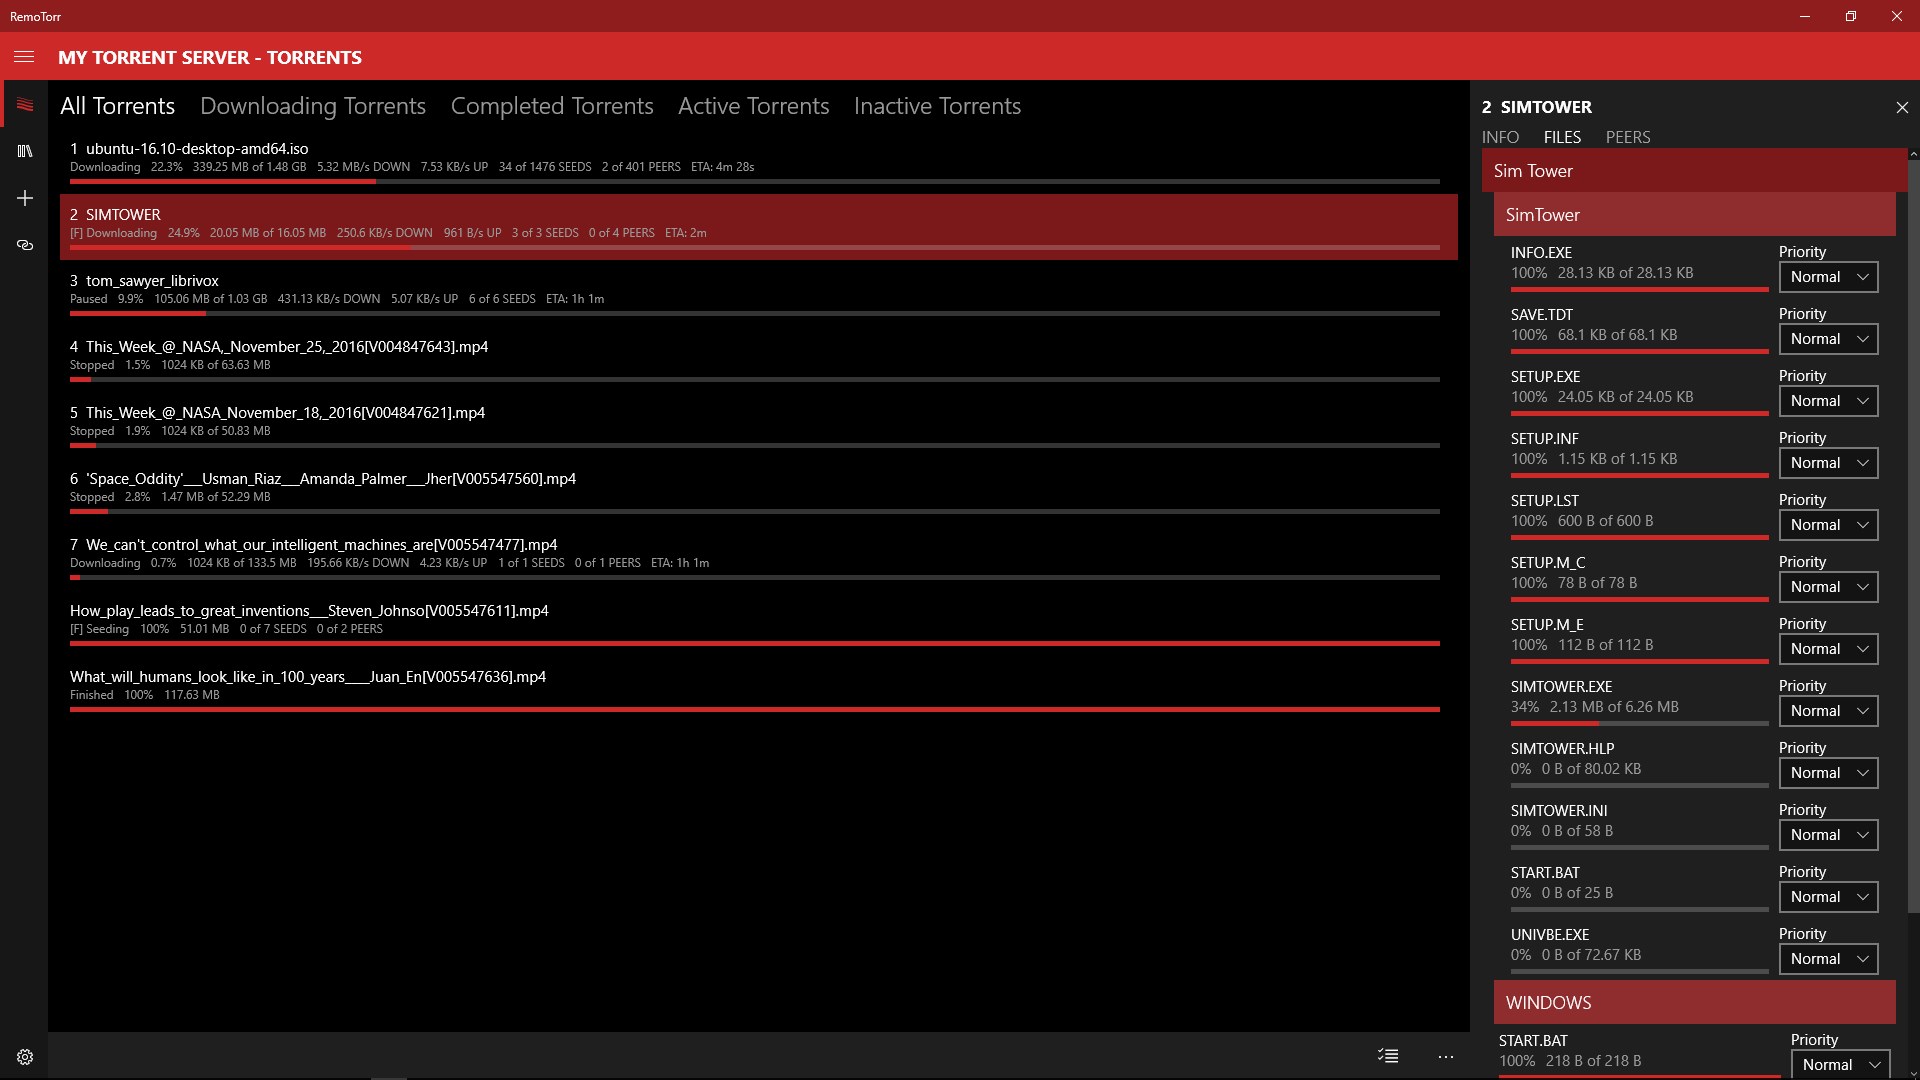Switch to Completed Torrents tab
The height and width of the screenshot is (1080, 1920).
point(552,106)
